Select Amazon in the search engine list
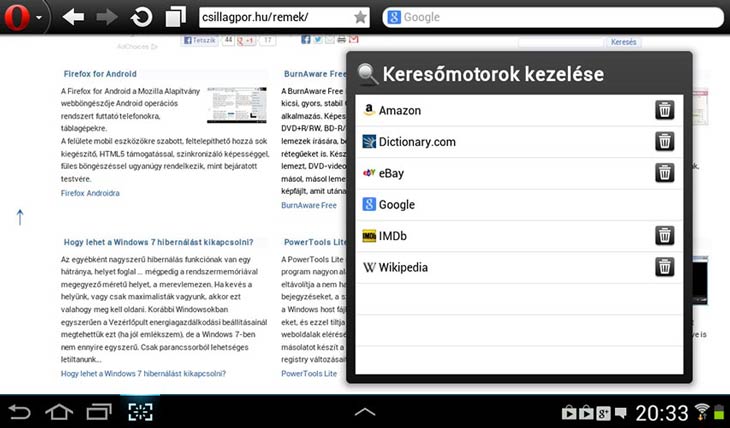Image resolution: width=730 pixels, height=428 pixels. 519,110
